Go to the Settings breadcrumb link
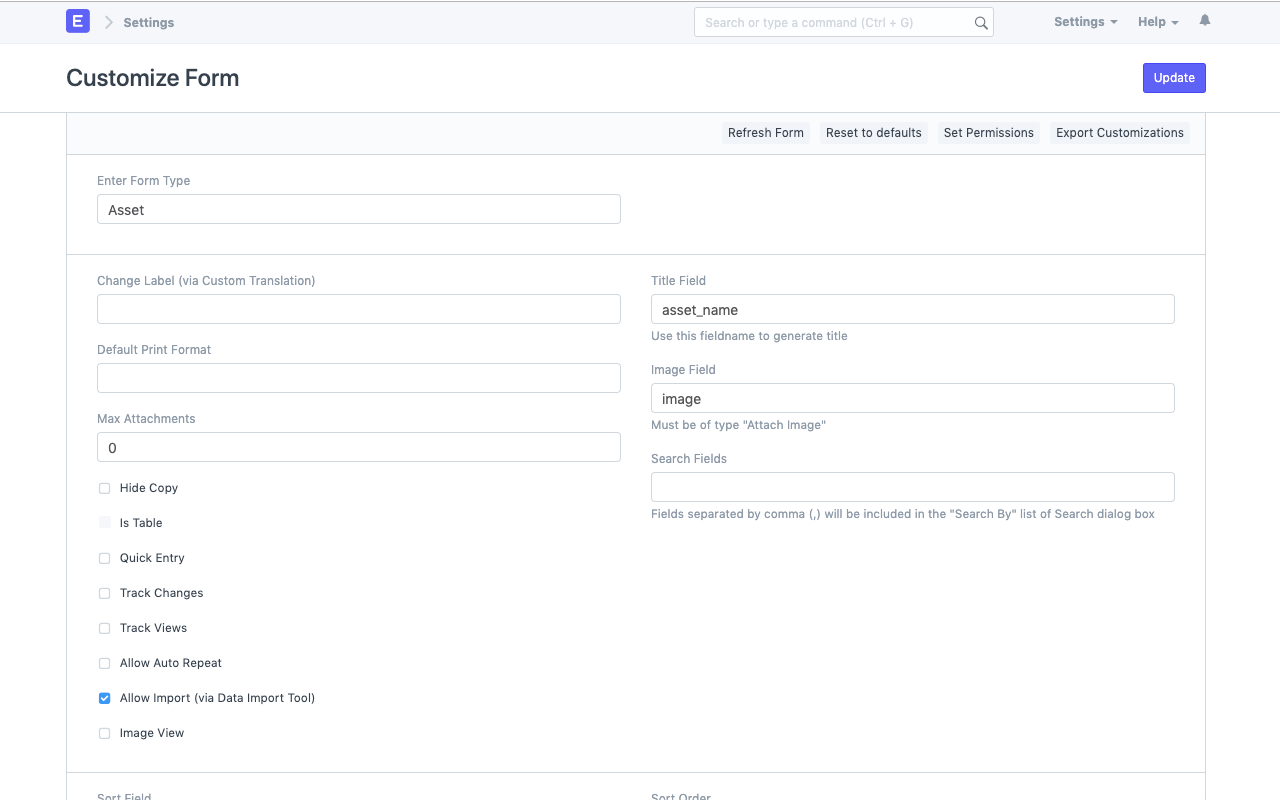This screenshot has height=800, width=1280. pos(149,22)
